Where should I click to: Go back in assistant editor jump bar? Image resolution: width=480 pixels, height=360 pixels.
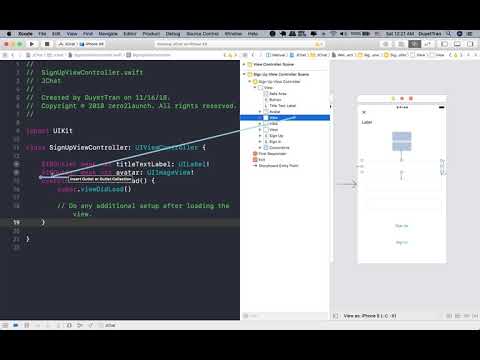(x=253, y=55)
